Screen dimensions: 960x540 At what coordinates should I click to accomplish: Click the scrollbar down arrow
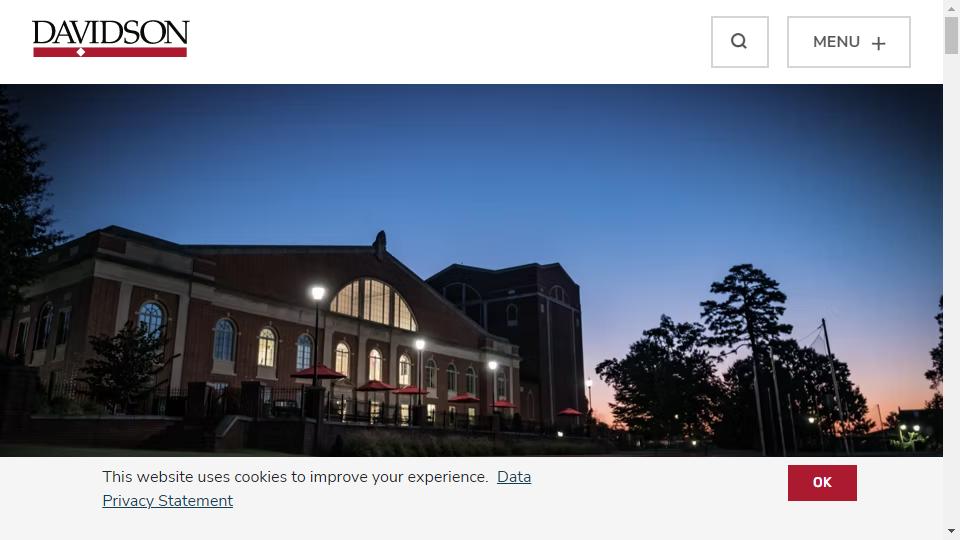pos(951,531)
